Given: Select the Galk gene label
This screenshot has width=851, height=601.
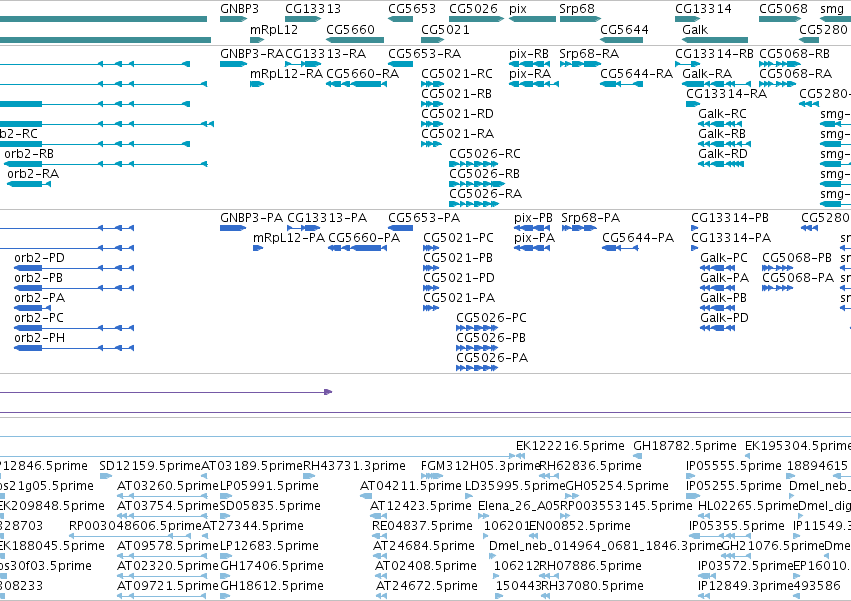Looking at the screenshot, I should [695, 29].
